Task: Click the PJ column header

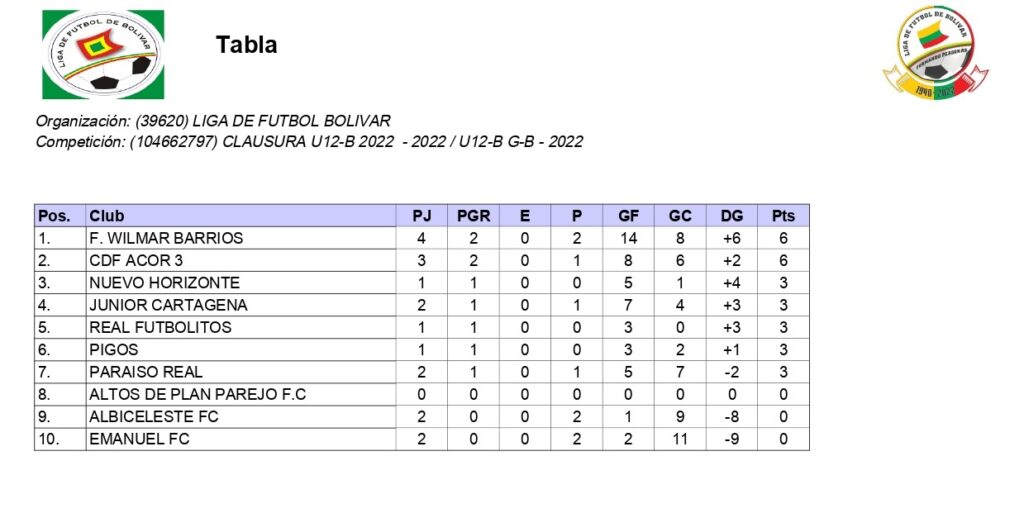Action: coord(422,216)
